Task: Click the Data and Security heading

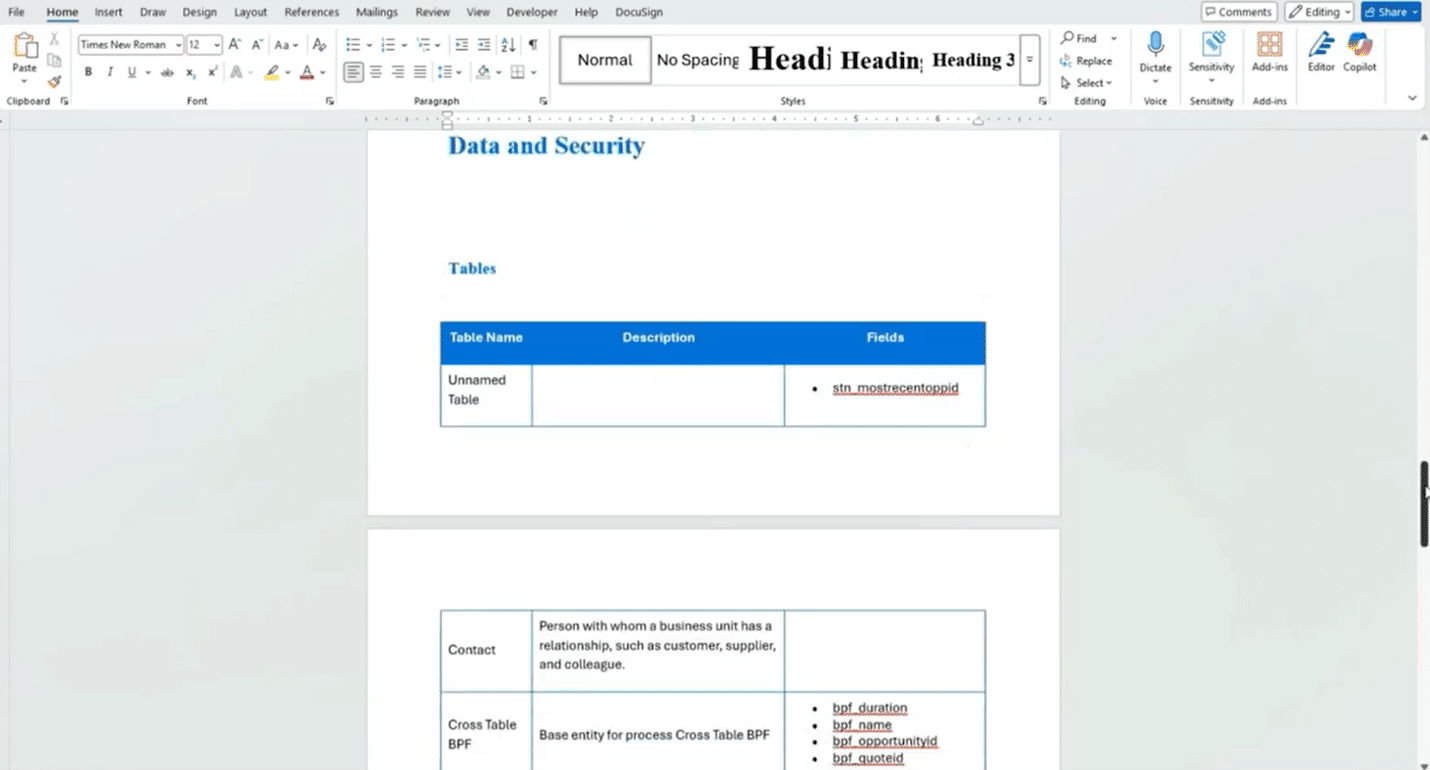Action: pos(546,146)
